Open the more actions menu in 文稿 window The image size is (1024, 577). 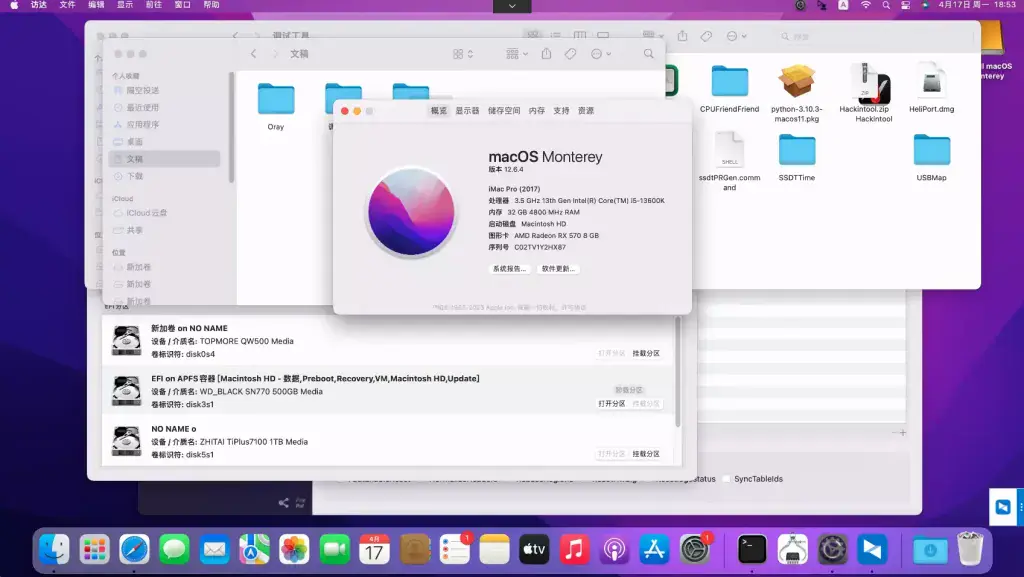[x=601, y=54]
